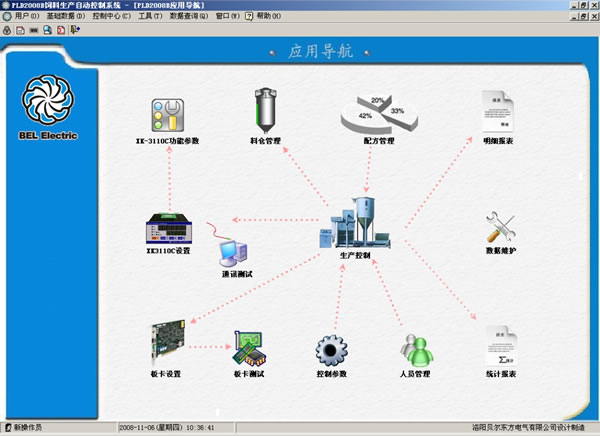
Task: Click the 料仓管理 label
Action: 266,141
